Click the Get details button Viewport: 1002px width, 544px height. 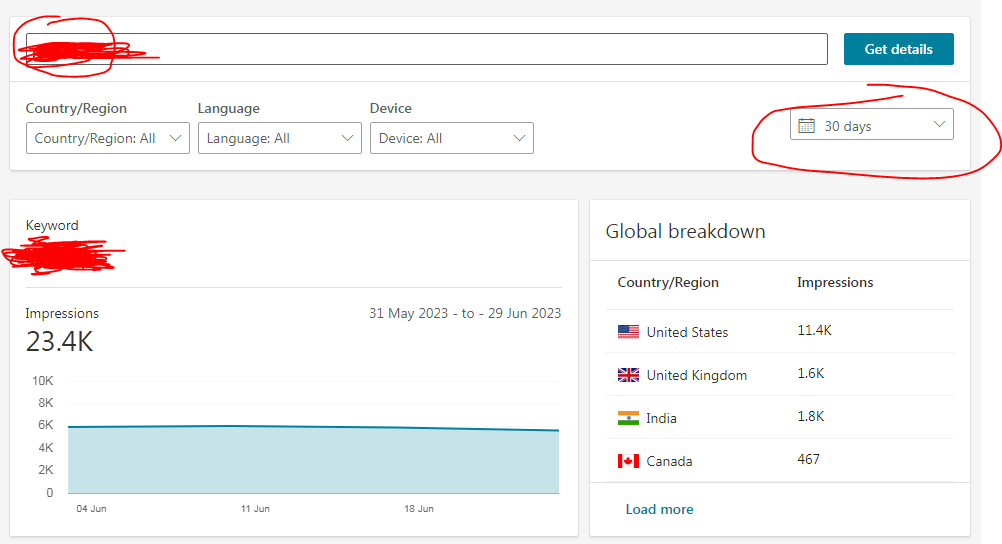pos(898,49)
